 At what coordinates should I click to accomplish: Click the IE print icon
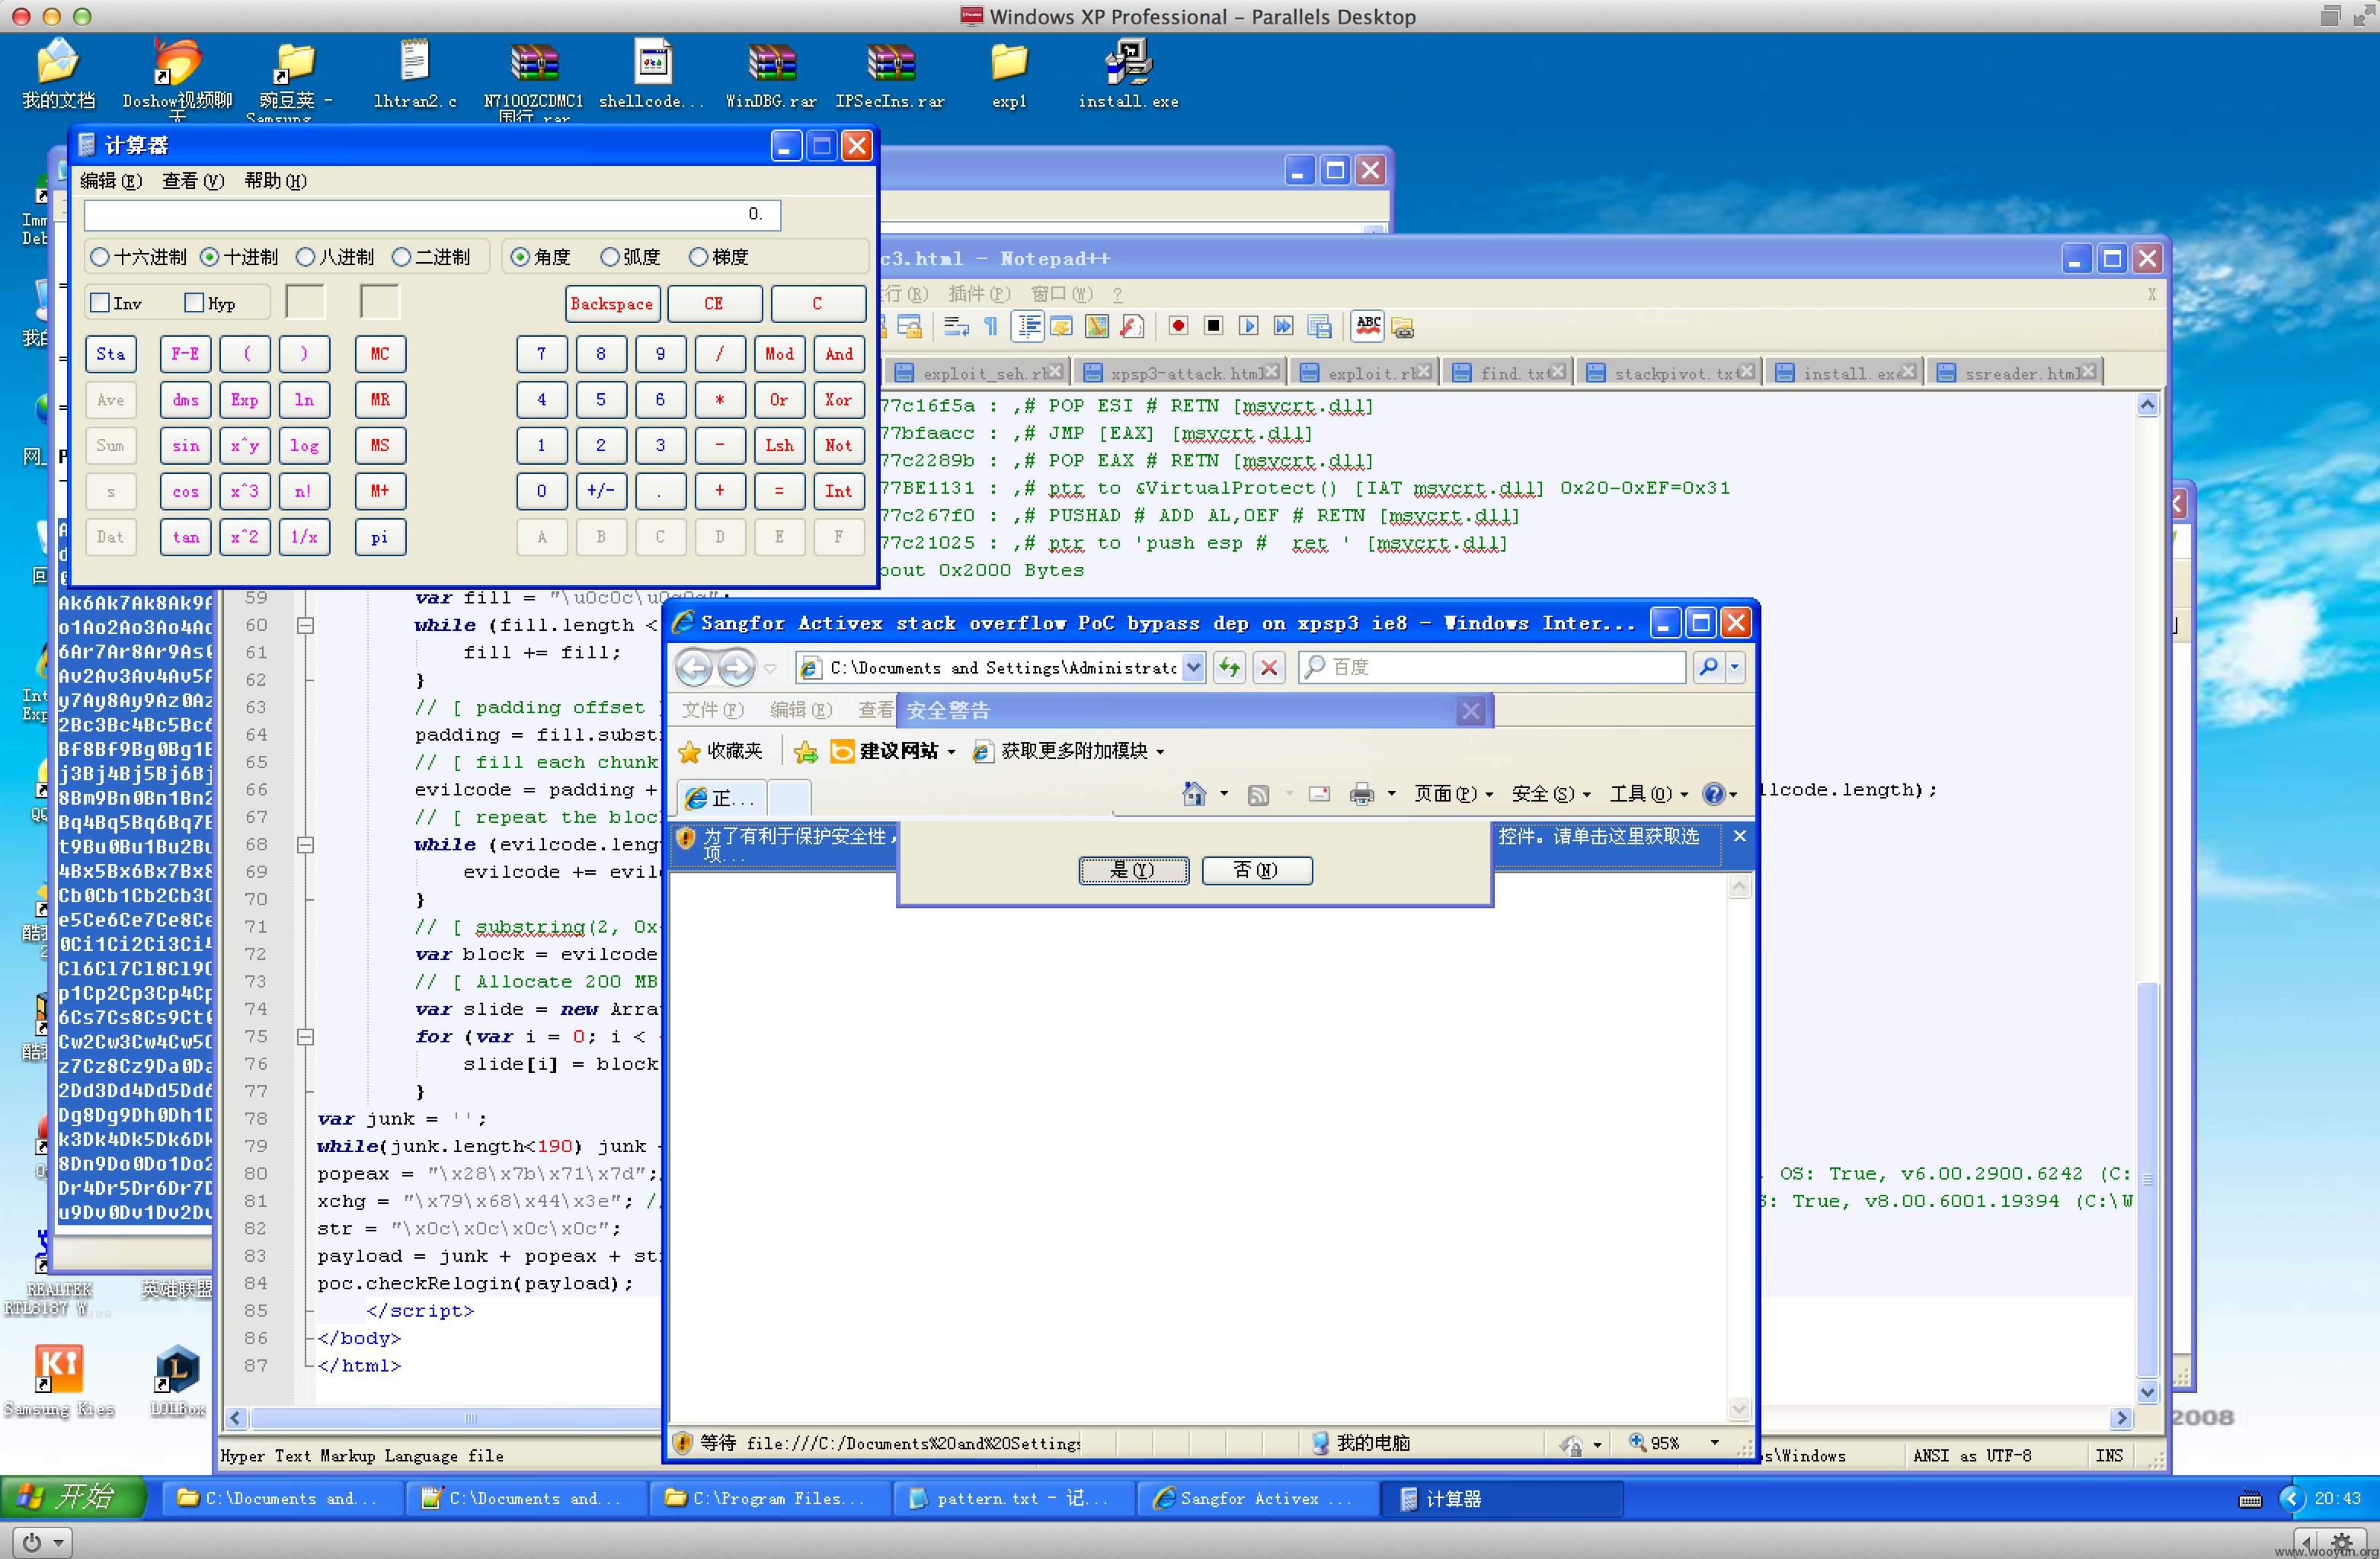(1361, 794)
